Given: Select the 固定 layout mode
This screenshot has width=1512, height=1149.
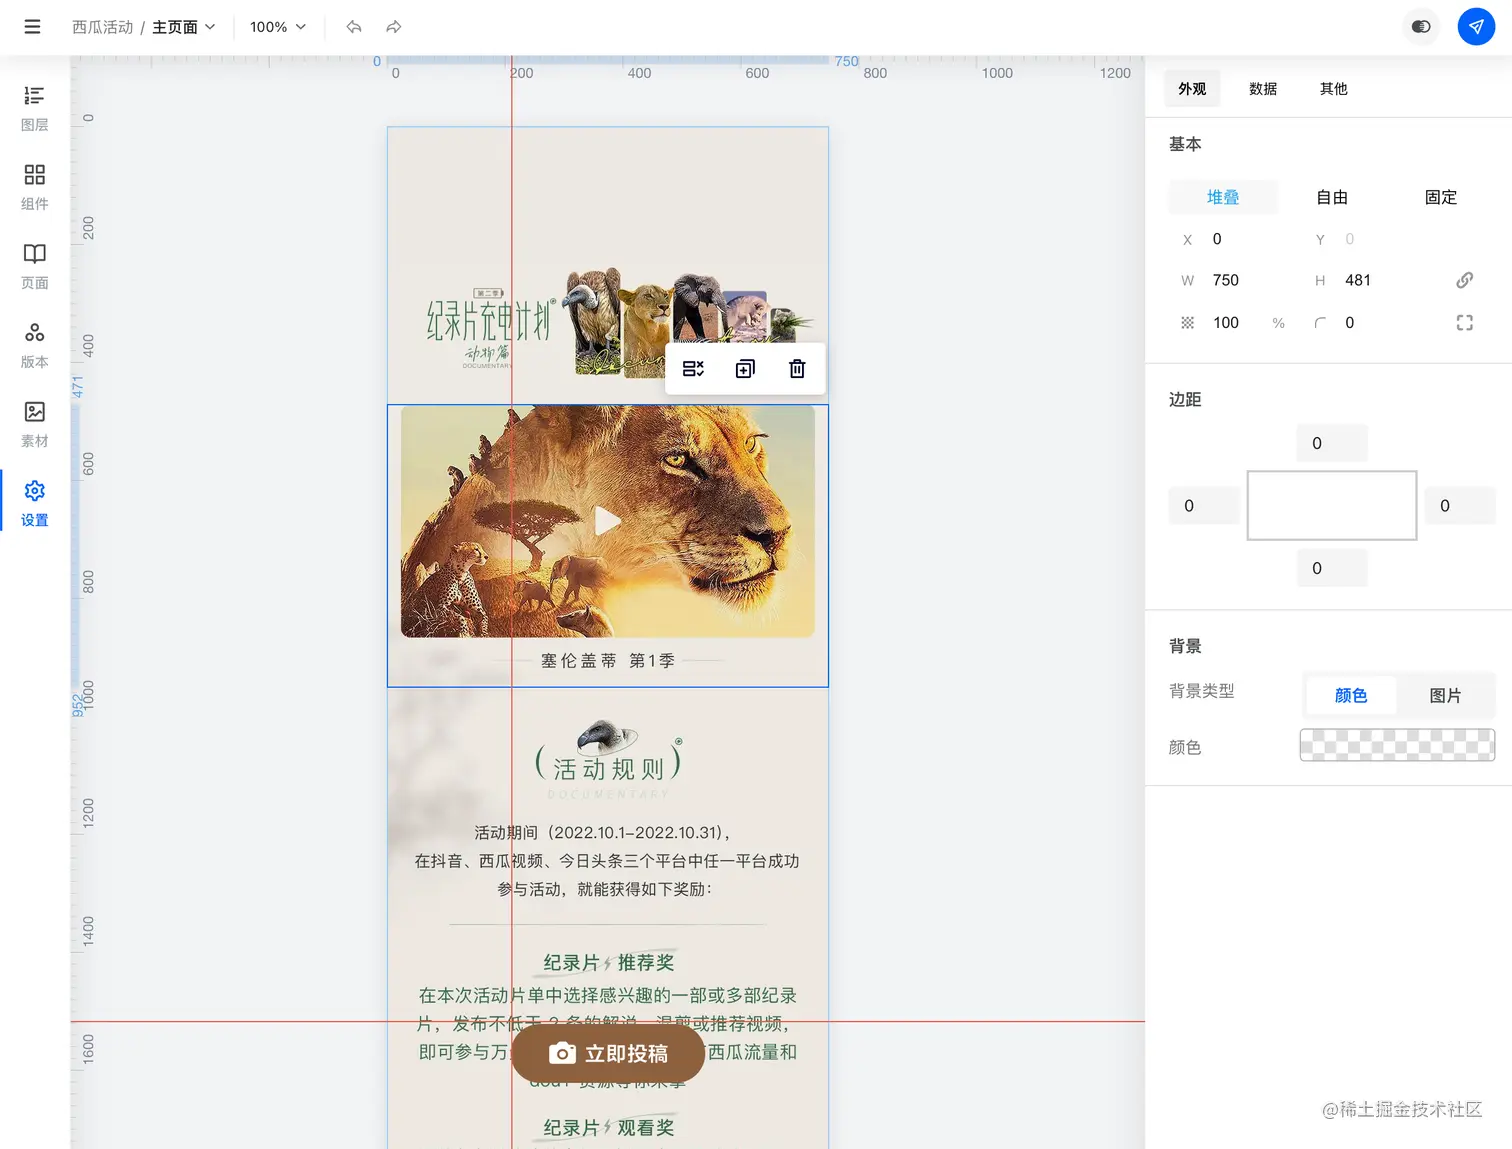Looking at the screenshot, I should [x=1441, y=198].
